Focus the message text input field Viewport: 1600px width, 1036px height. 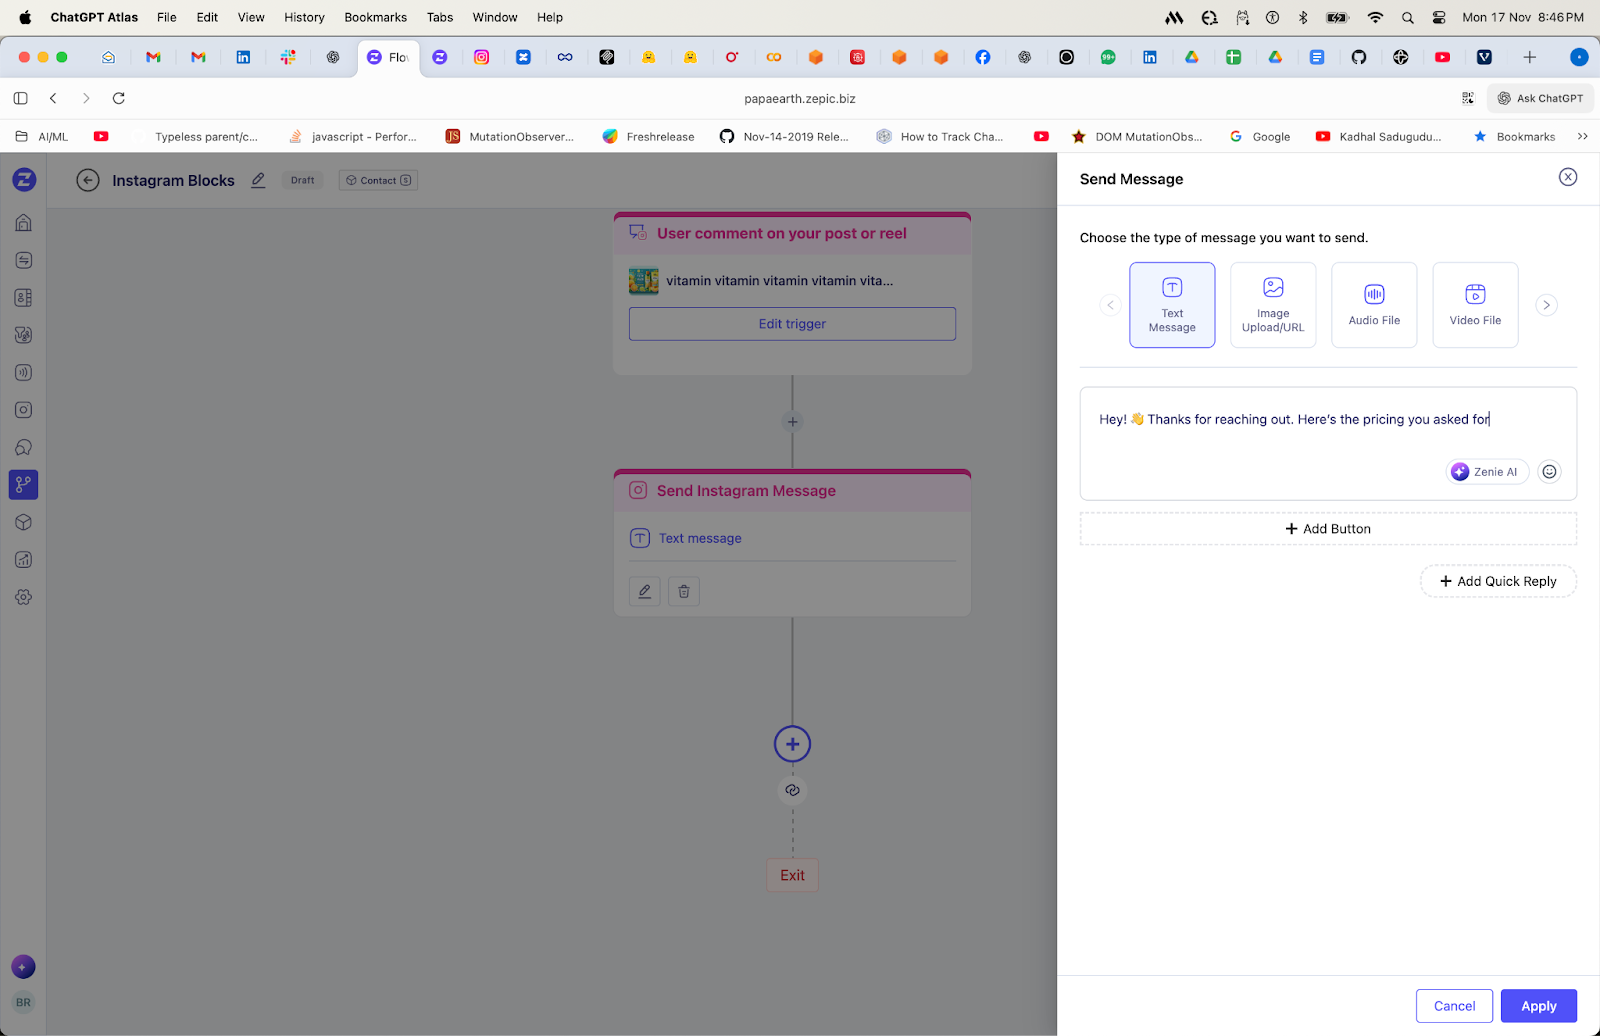point(1328,443)
